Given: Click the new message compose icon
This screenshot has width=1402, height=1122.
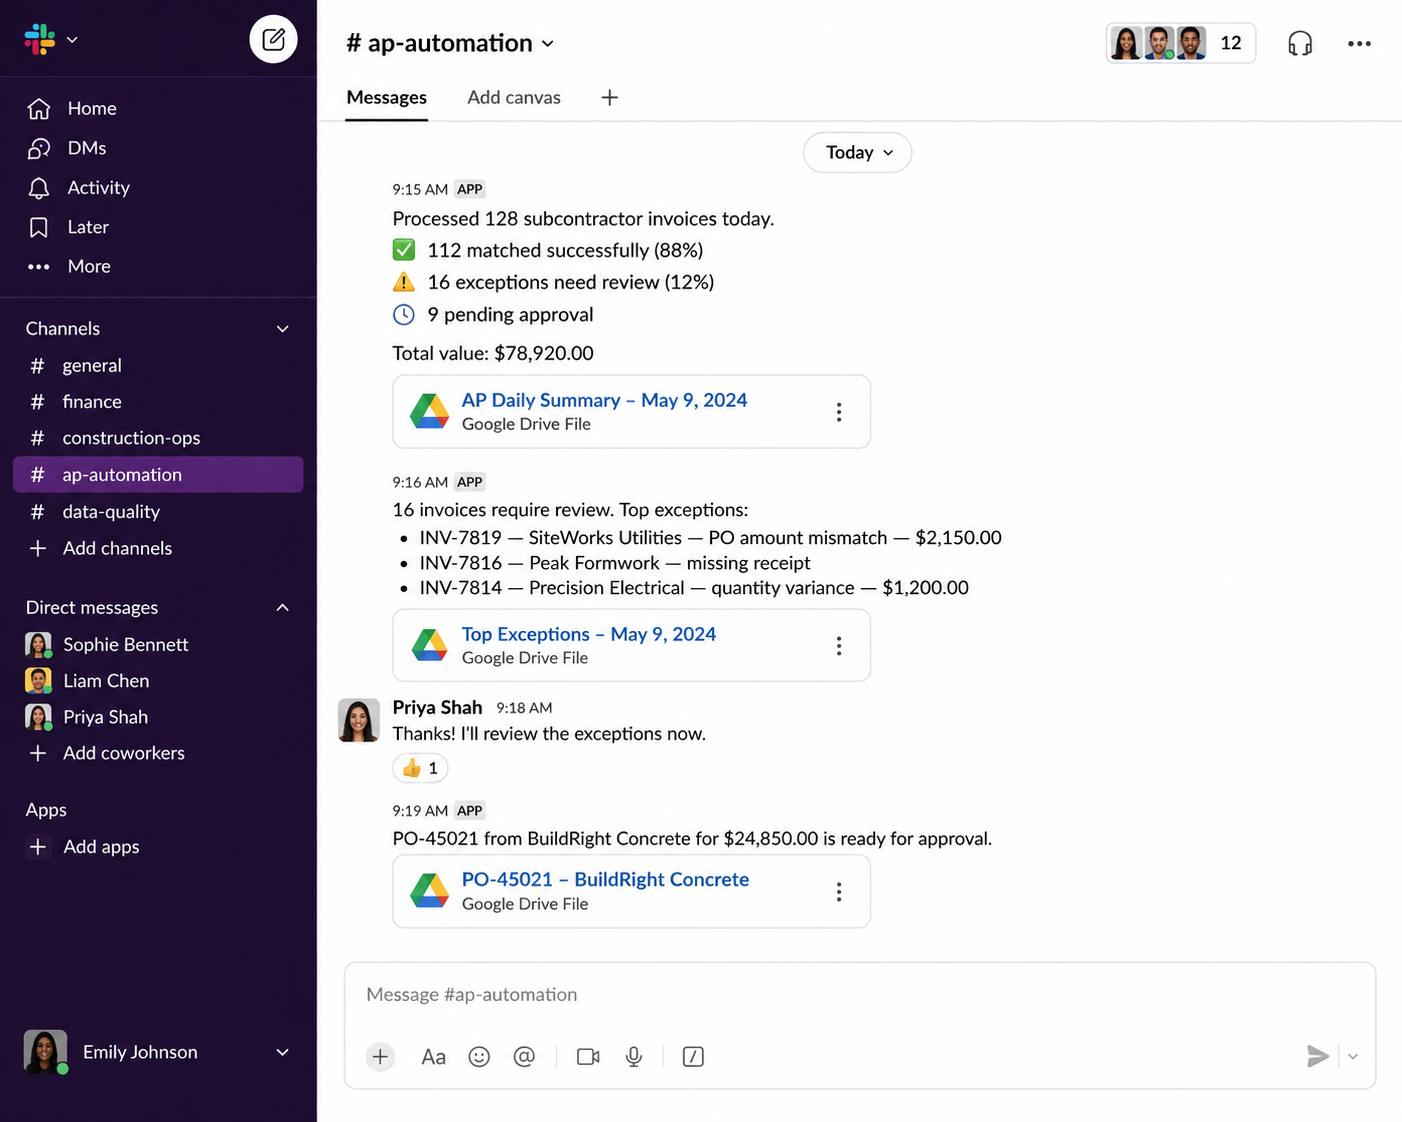Looking at the screenshot, I should 273,40.
